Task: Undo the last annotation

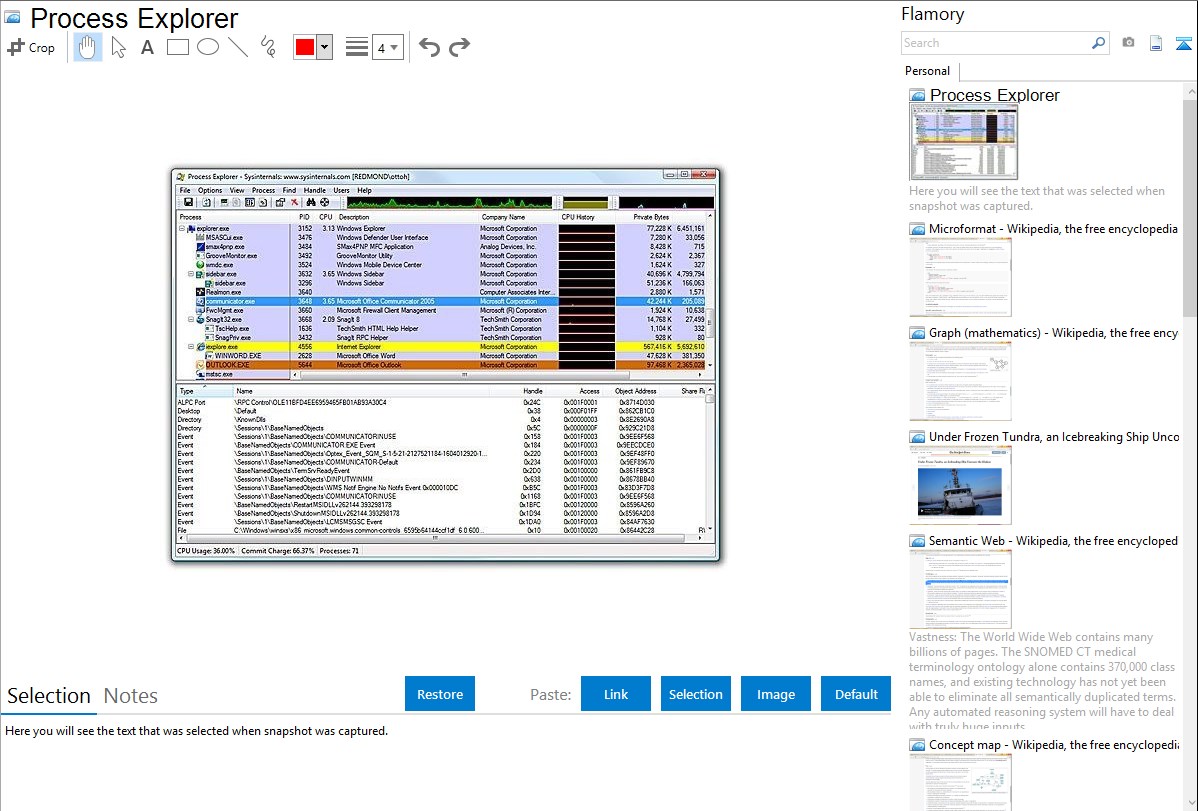Action: [x=429, y=47]
